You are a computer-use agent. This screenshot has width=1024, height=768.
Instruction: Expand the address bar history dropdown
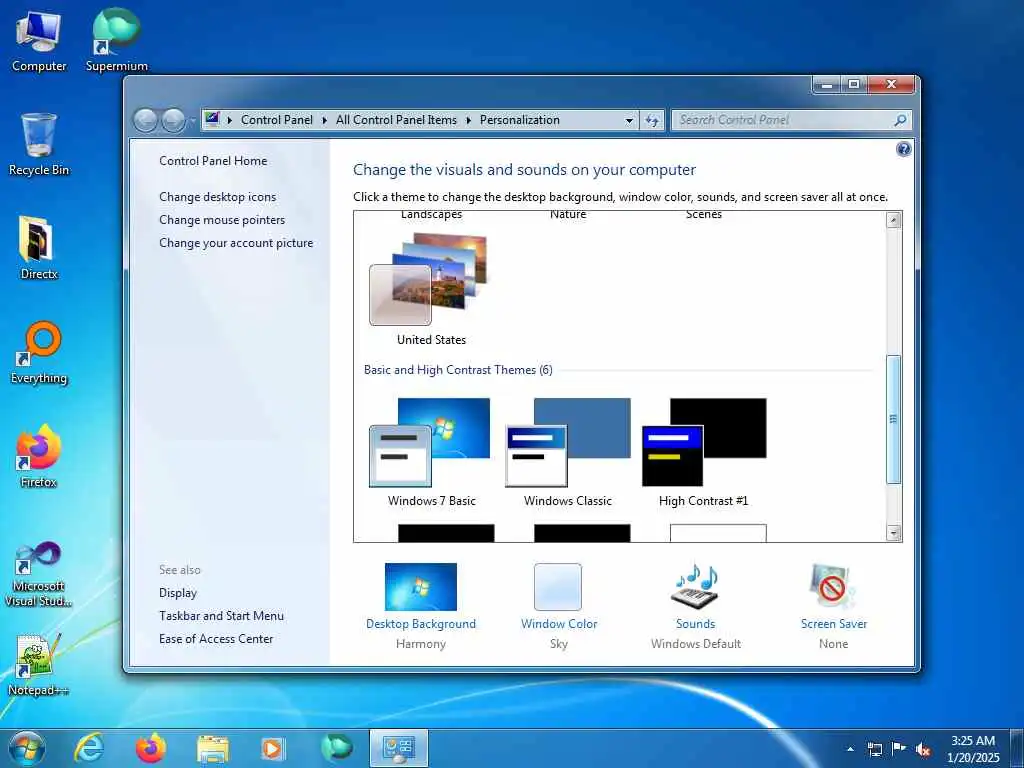629,120
